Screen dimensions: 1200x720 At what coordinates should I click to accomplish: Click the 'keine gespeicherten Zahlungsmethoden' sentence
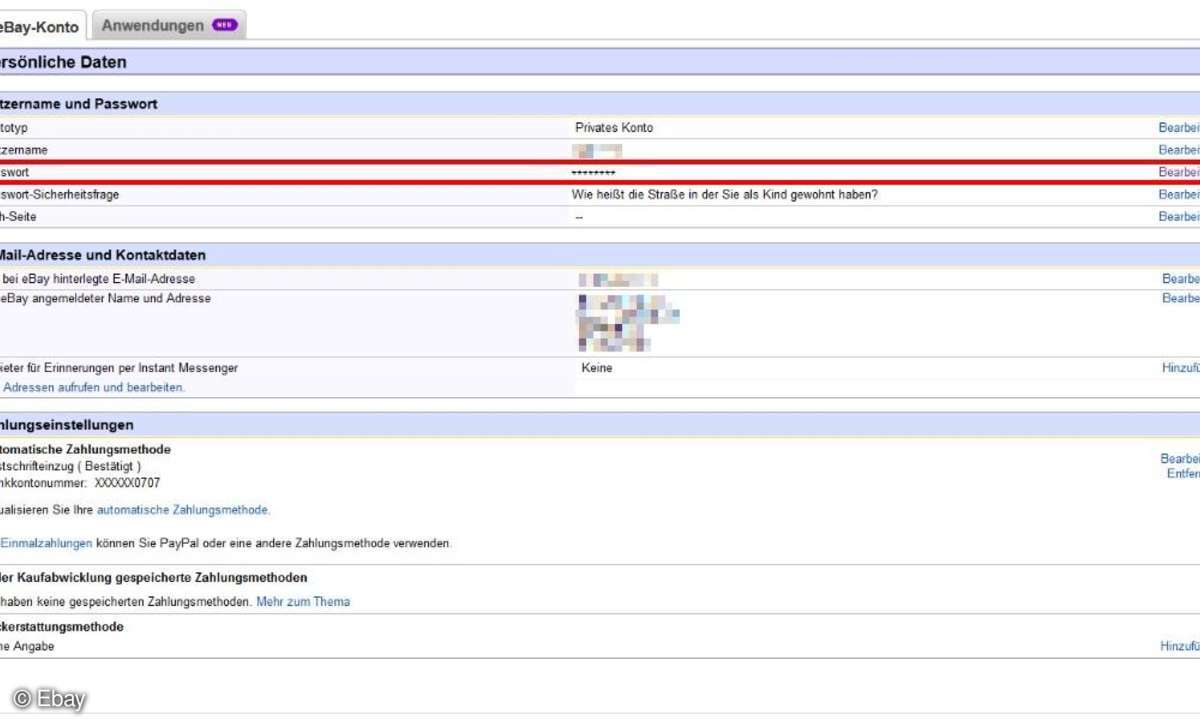[x=125, y=602]
